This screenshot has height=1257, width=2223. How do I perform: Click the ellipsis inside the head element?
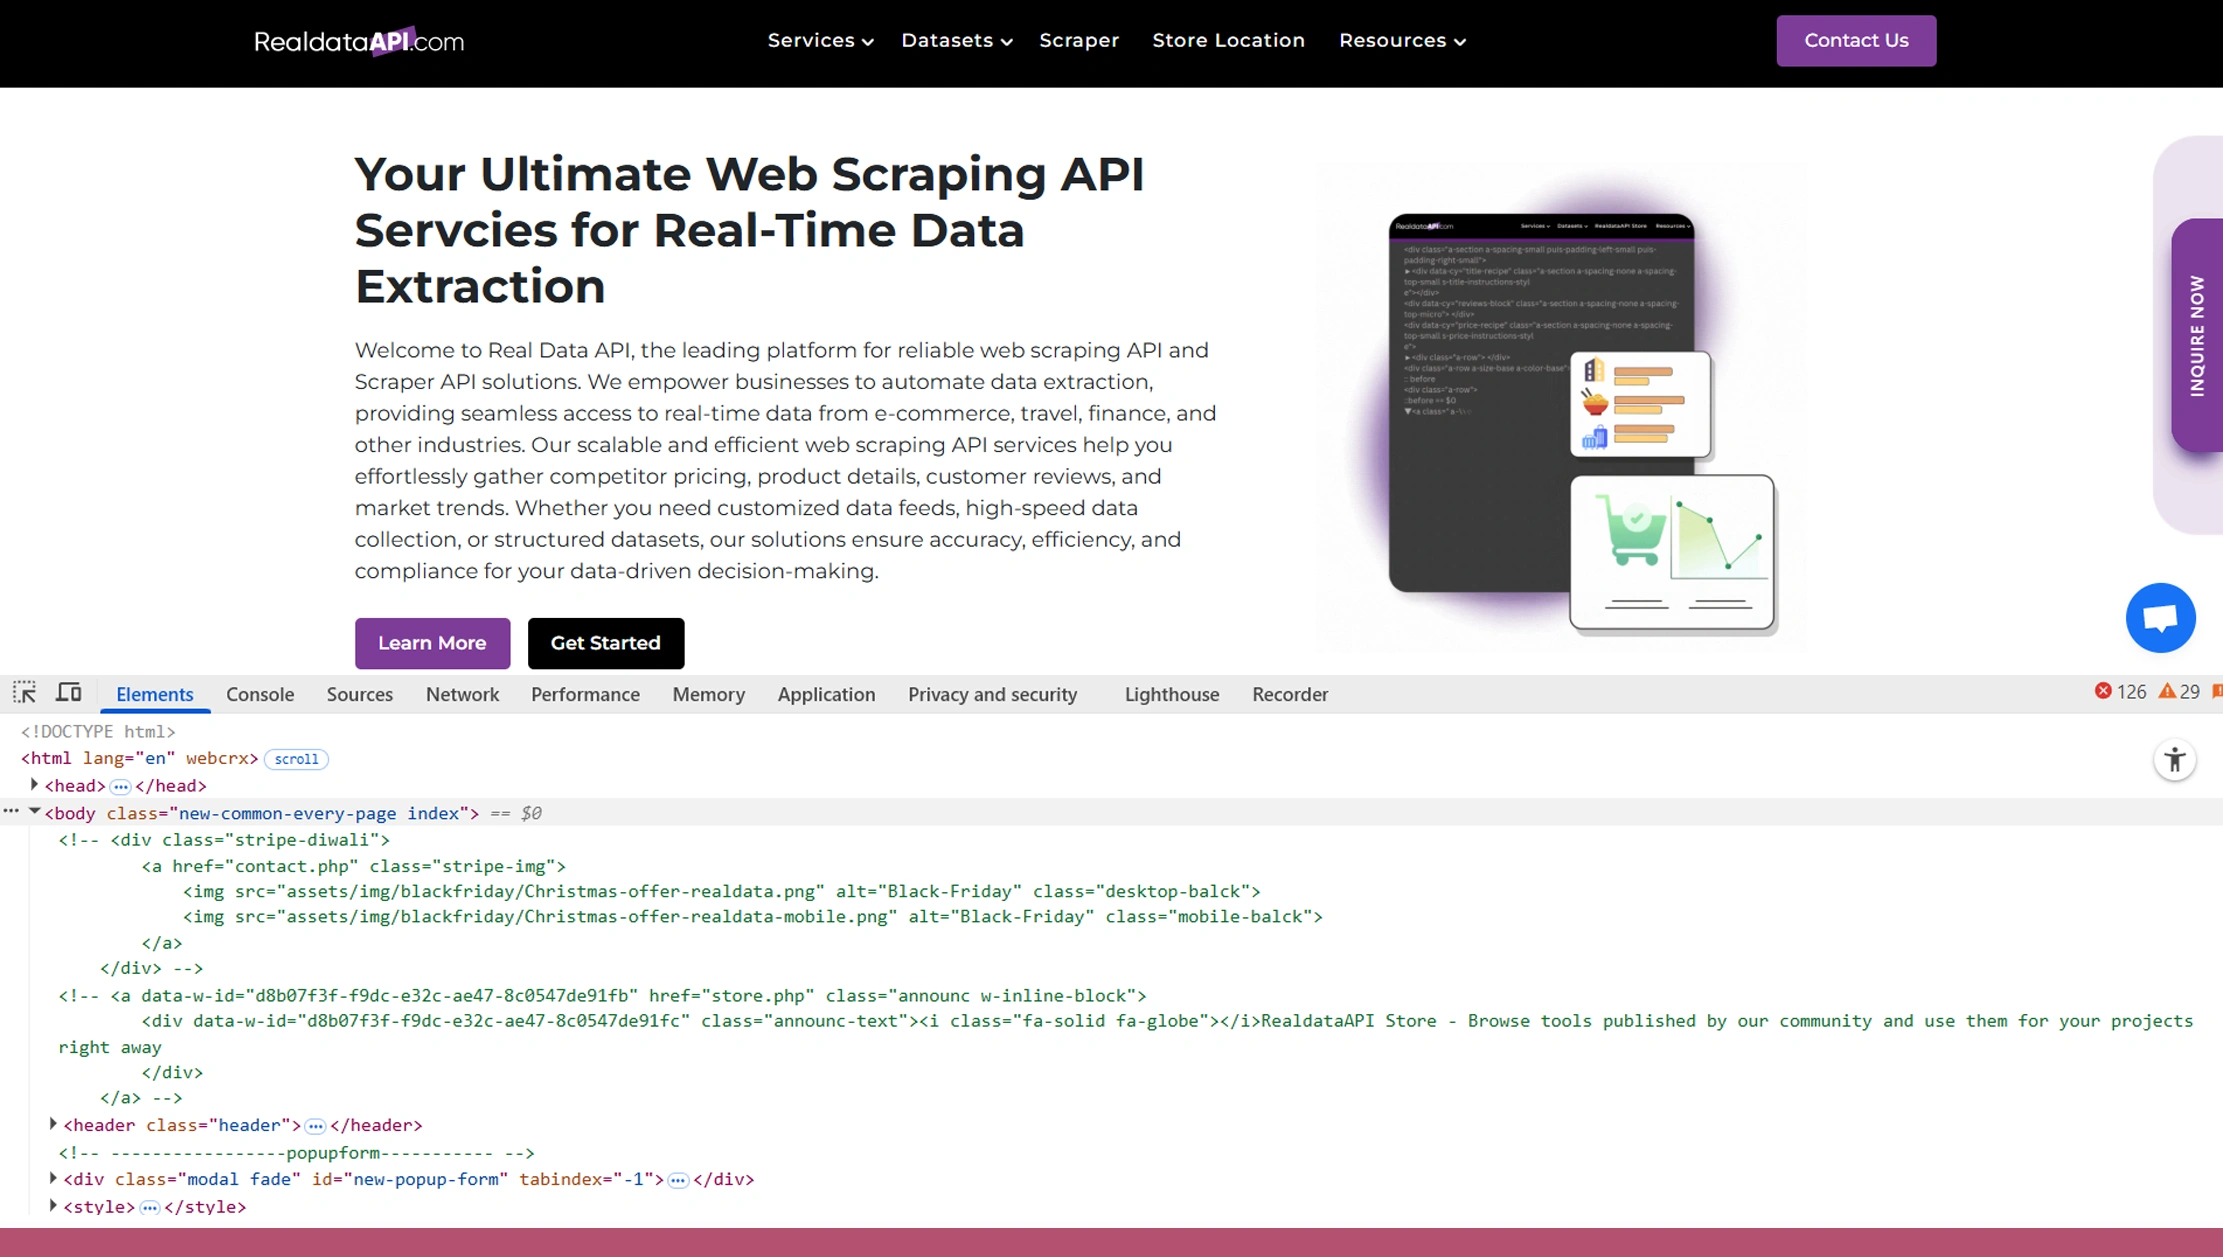pos(121,786)
